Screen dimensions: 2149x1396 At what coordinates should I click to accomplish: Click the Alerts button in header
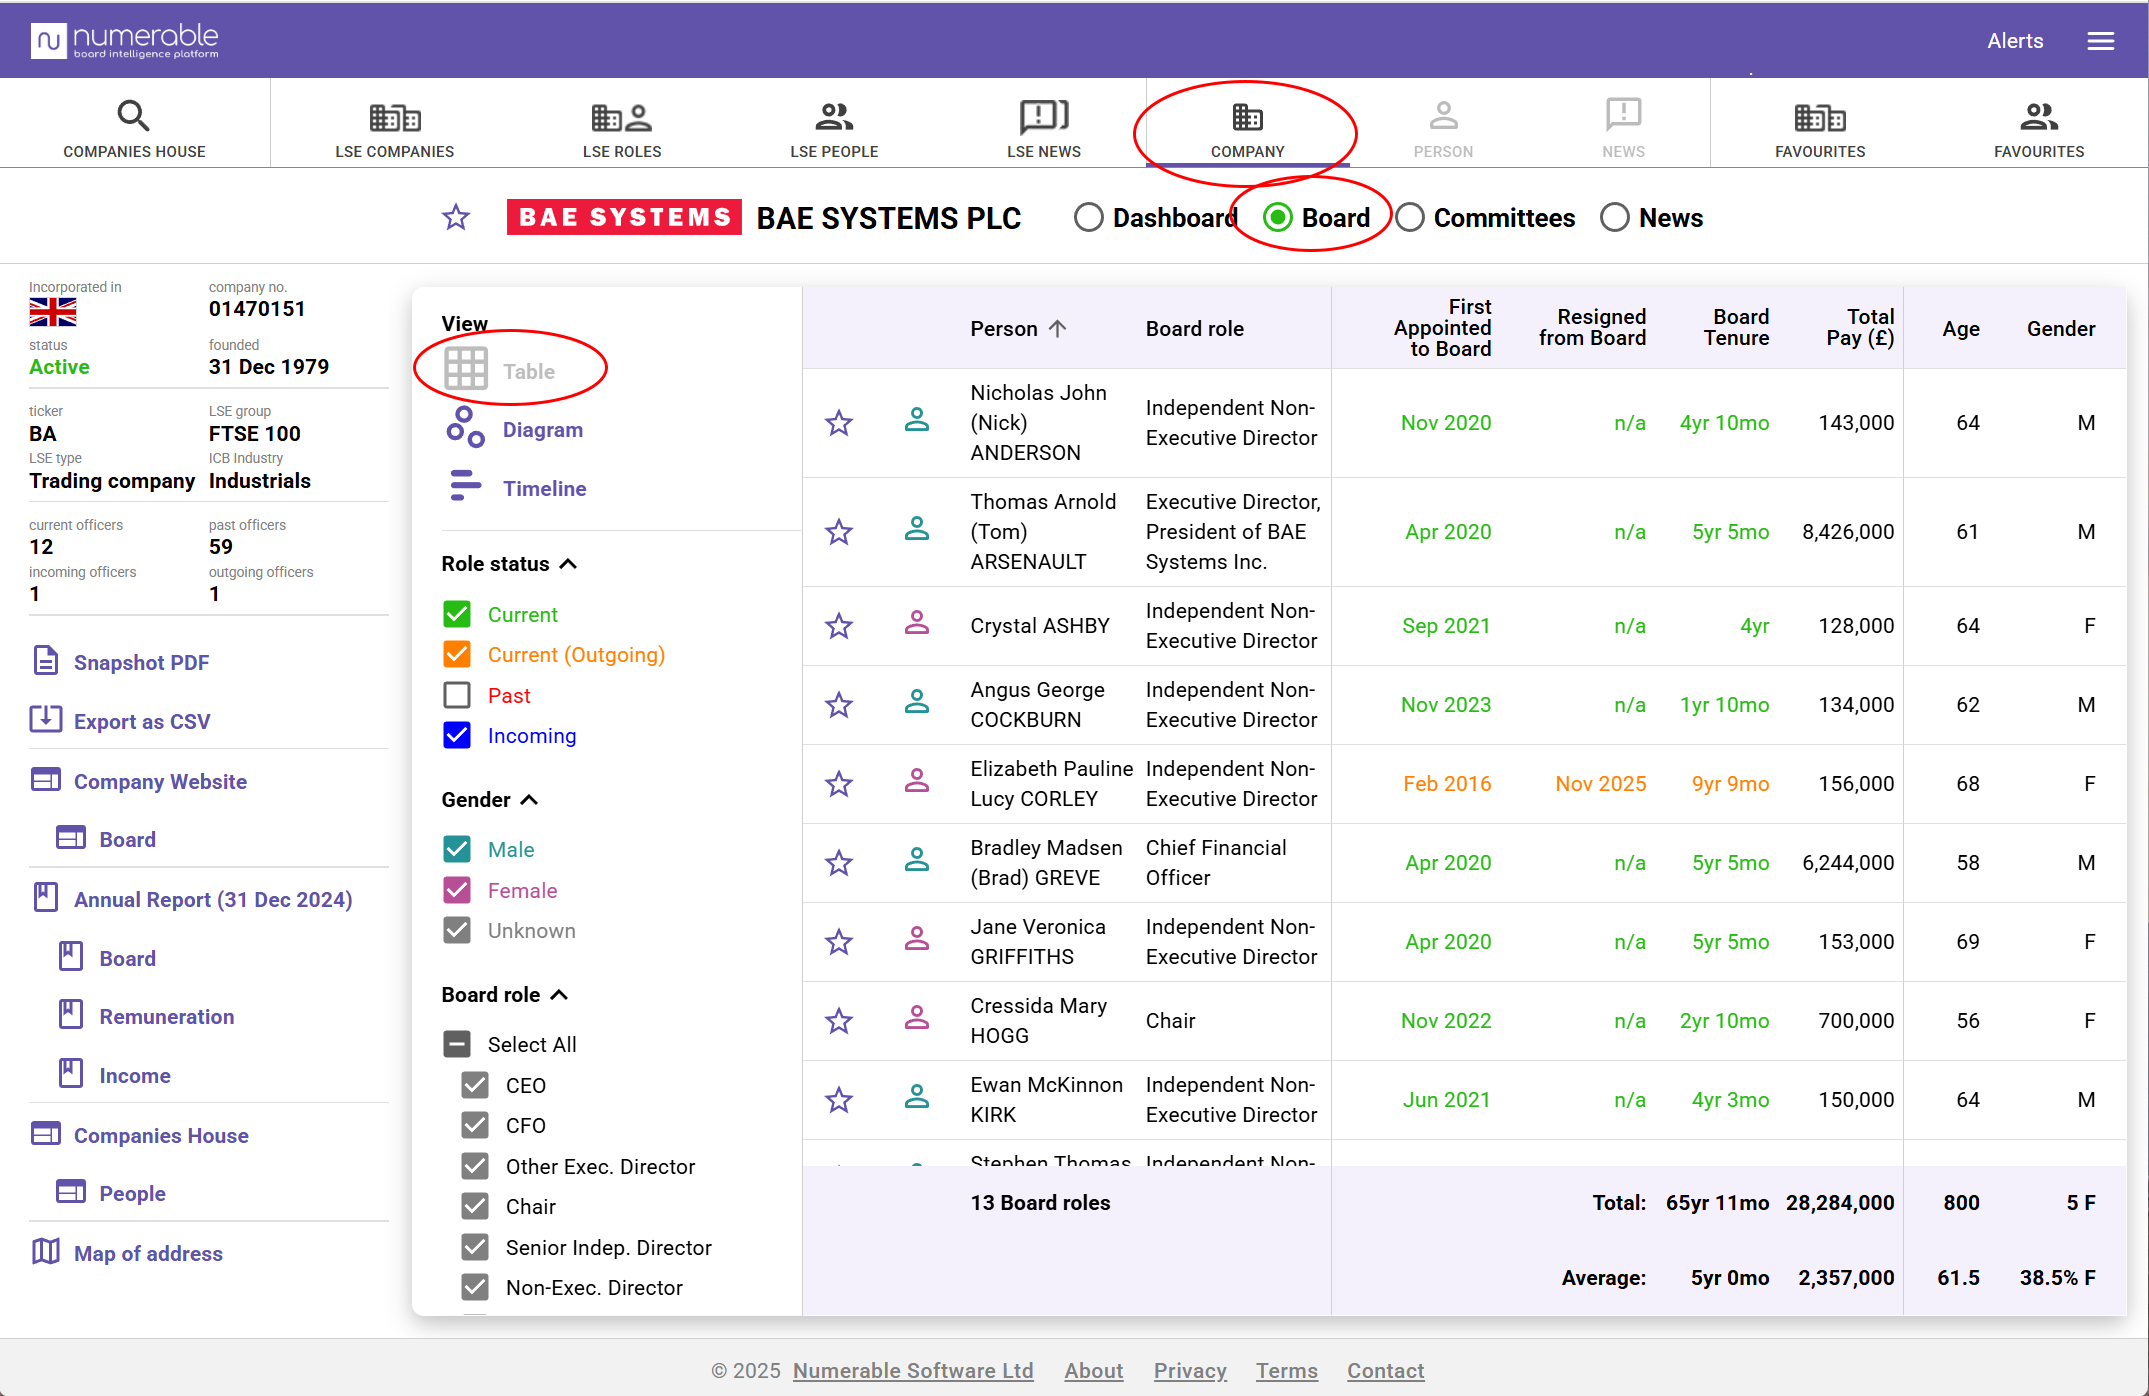click(2014, 41)
